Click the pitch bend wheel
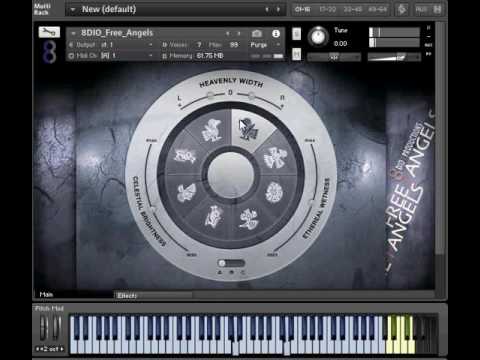Image resolution: width=480 pixels, height=360 pixels. point(43,327)
